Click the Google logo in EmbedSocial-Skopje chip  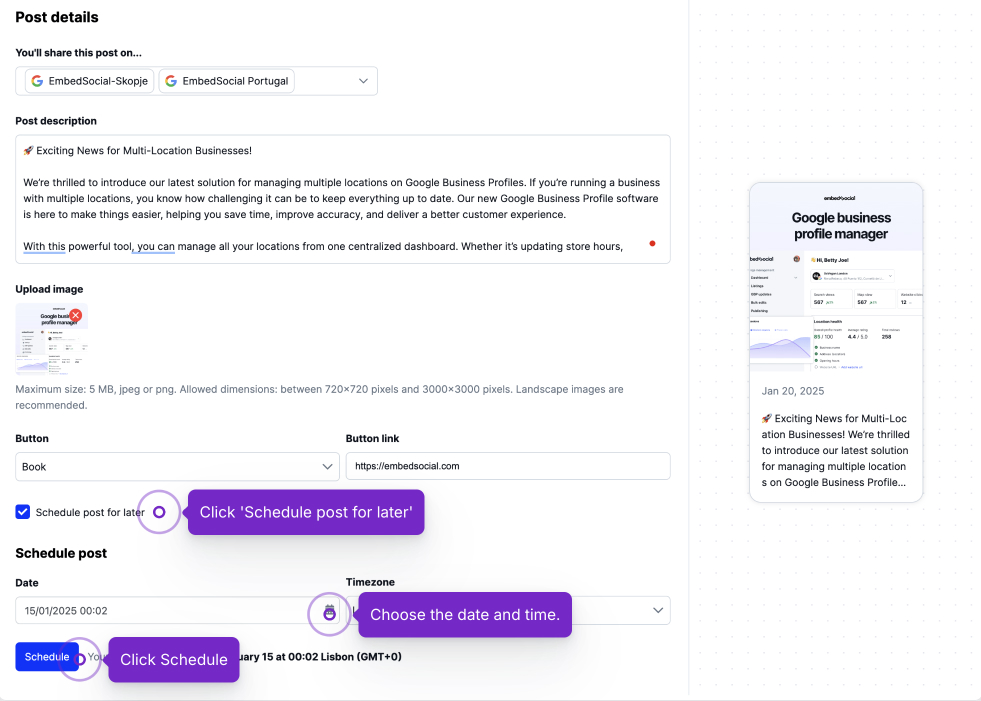[38, 81]
